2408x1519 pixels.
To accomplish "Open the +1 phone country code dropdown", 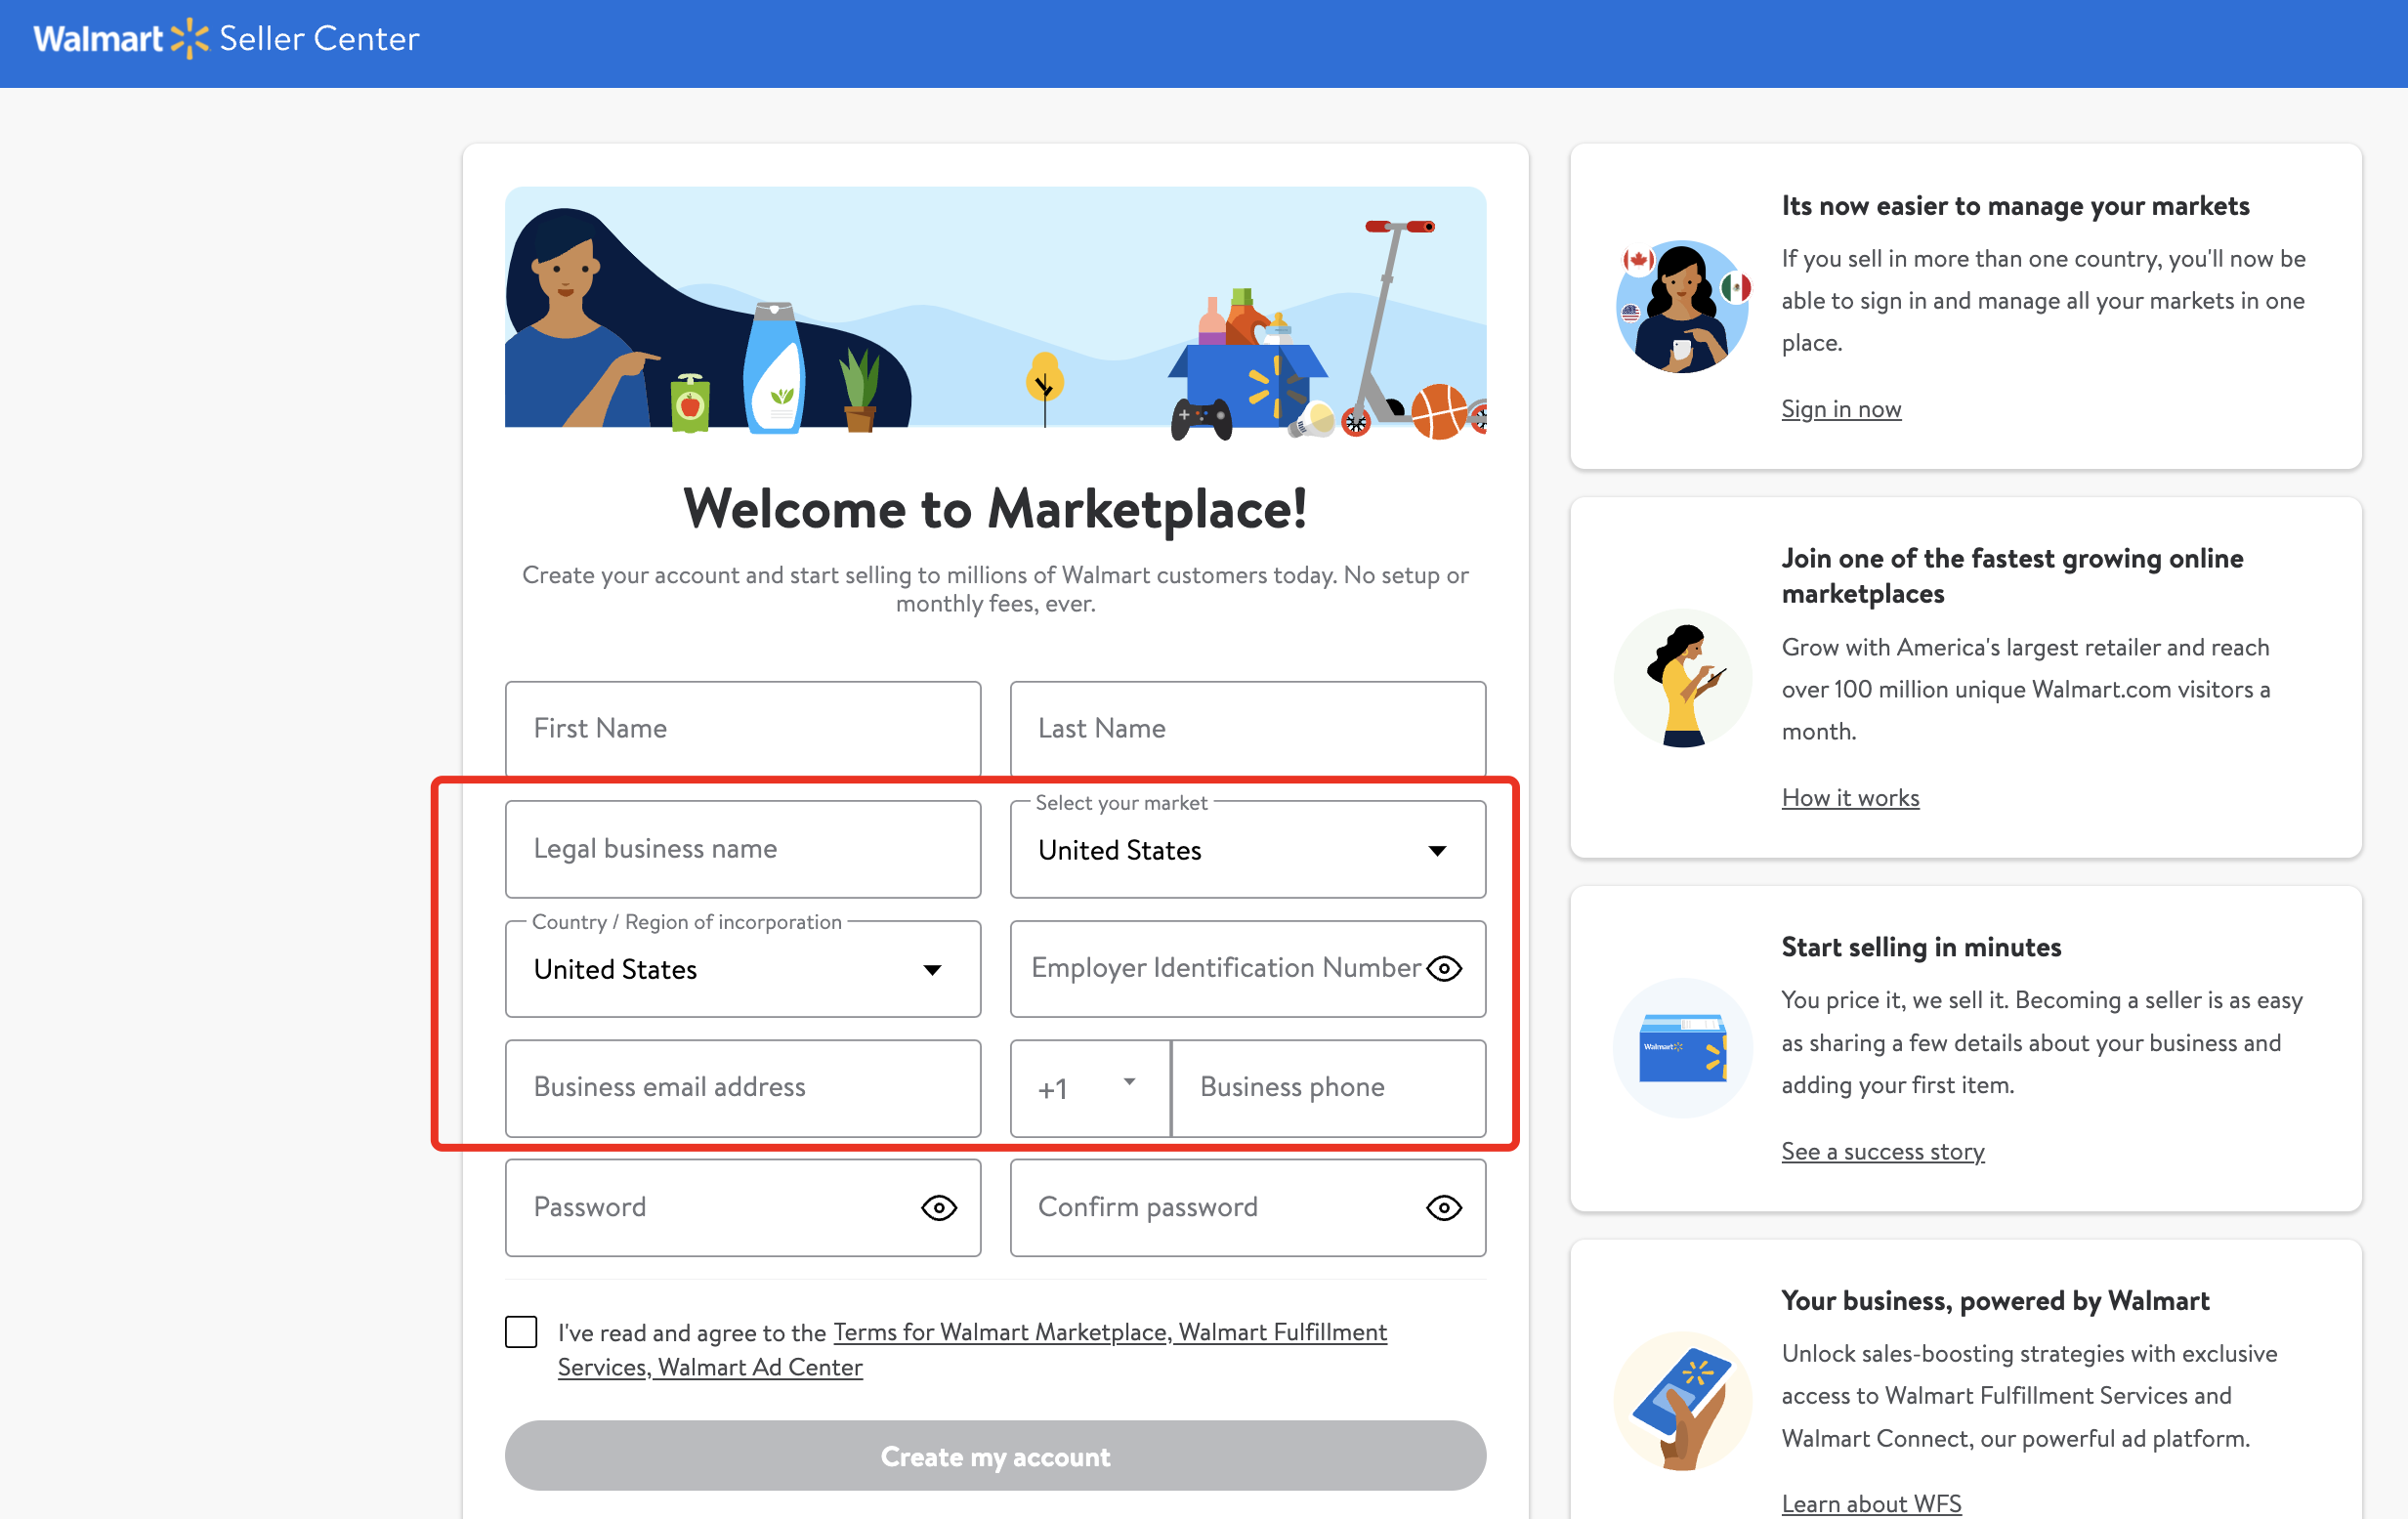I will click(x=1090, y=1088).
